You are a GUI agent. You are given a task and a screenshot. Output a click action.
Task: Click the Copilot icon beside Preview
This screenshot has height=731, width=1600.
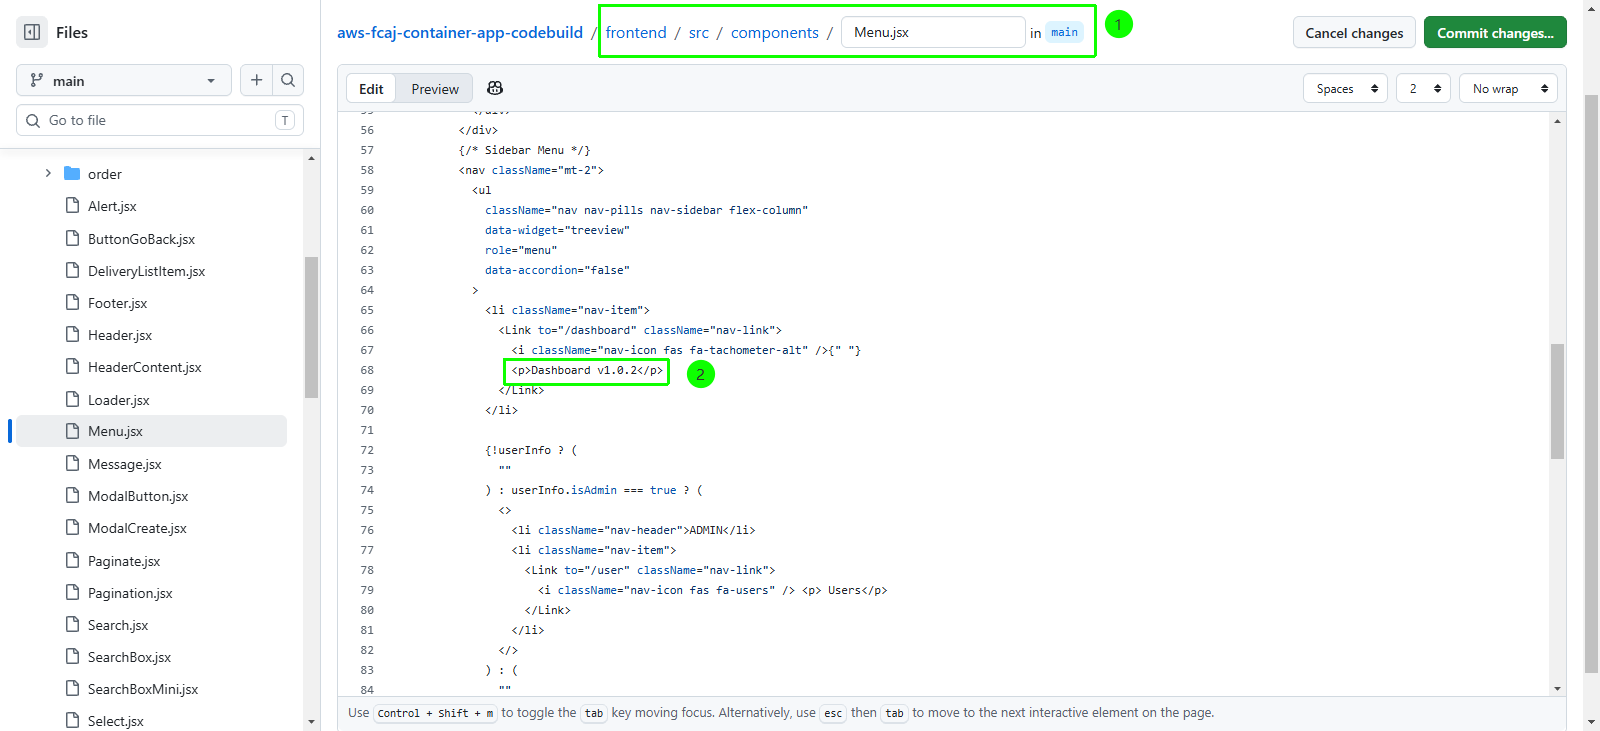point(494,88)
